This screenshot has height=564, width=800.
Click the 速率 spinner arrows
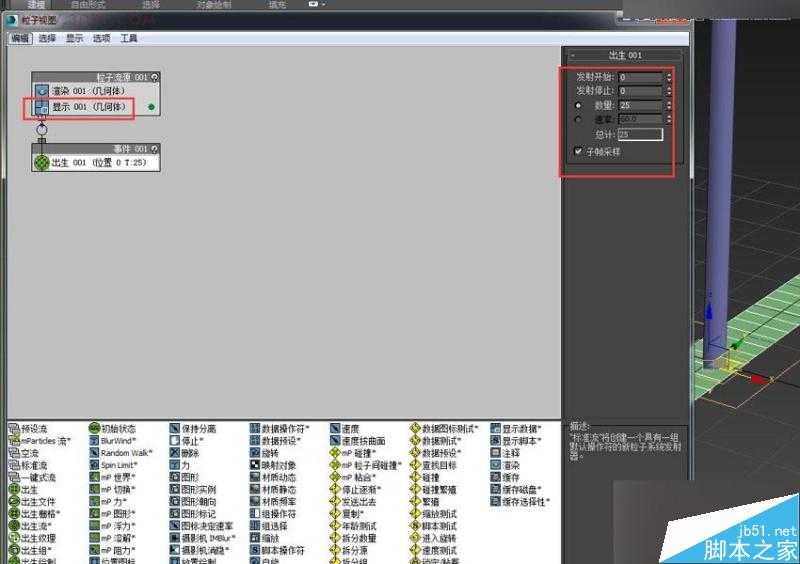[668, 119]
